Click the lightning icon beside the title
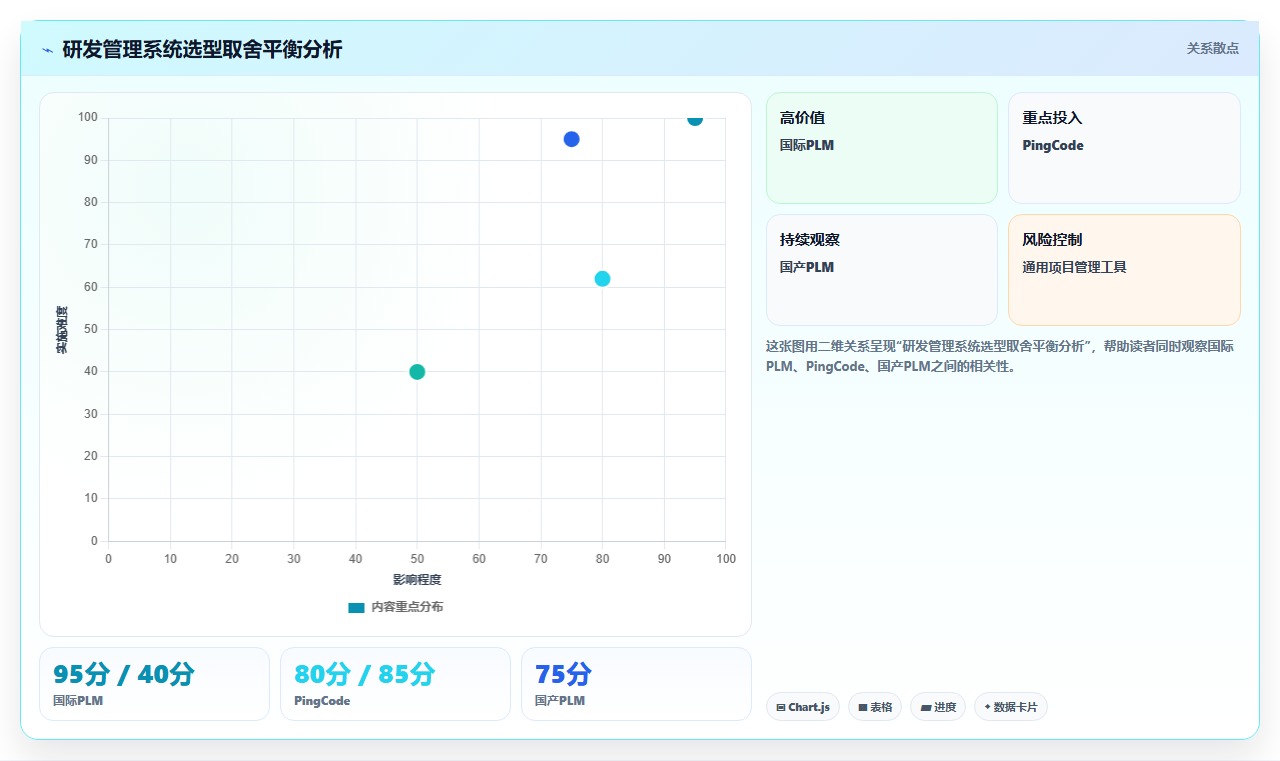This screenshot has width=1280, height=761. click(x=47, y=50)
